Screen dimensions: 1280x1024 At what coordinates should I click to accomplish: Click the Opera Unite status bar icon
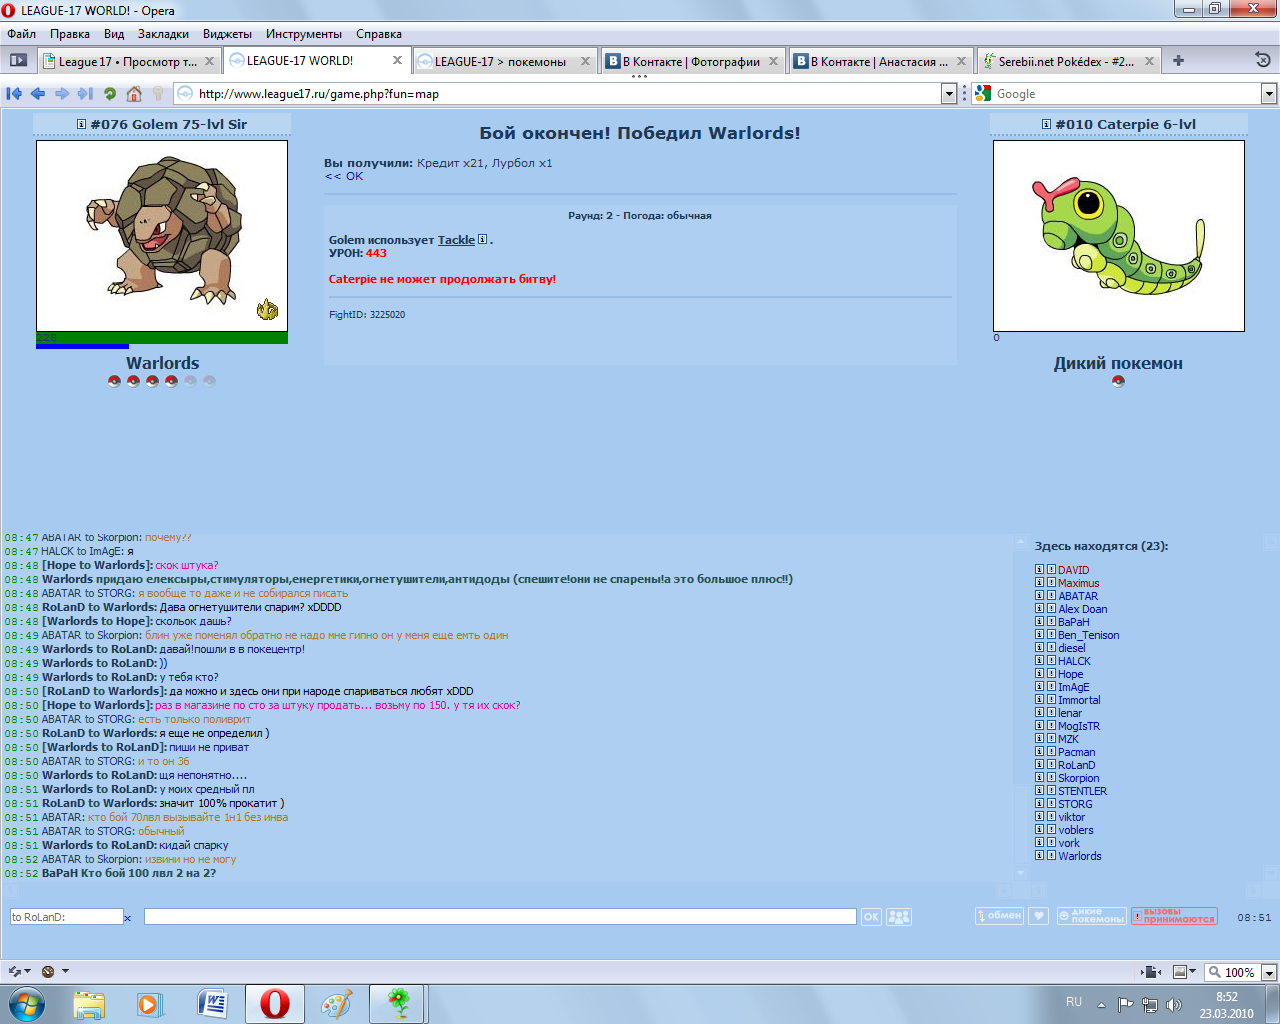48,971
